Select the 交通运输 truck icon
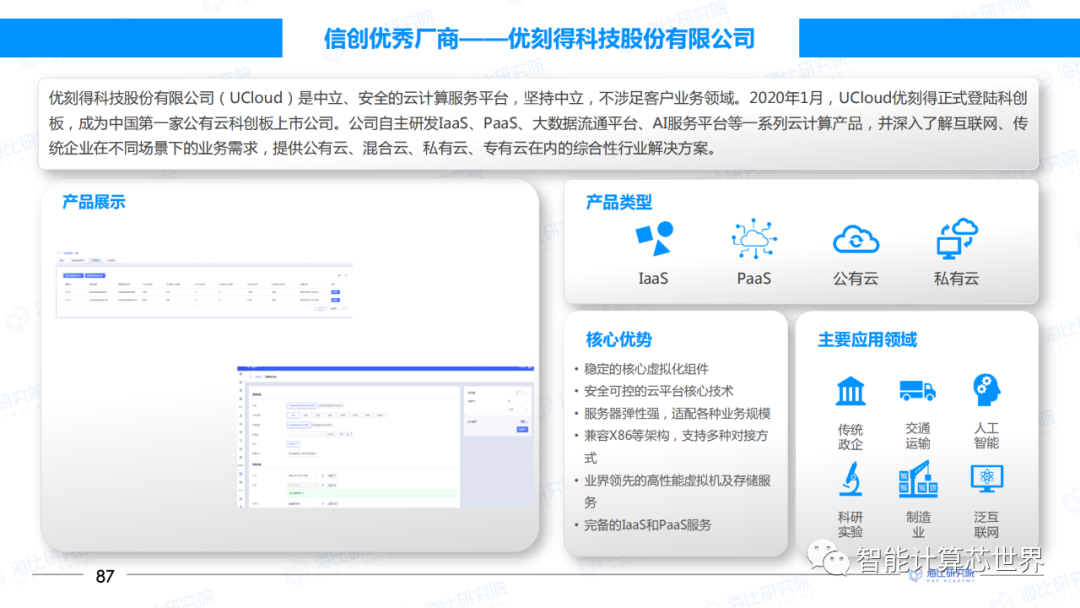 click(x=917, y=390)
